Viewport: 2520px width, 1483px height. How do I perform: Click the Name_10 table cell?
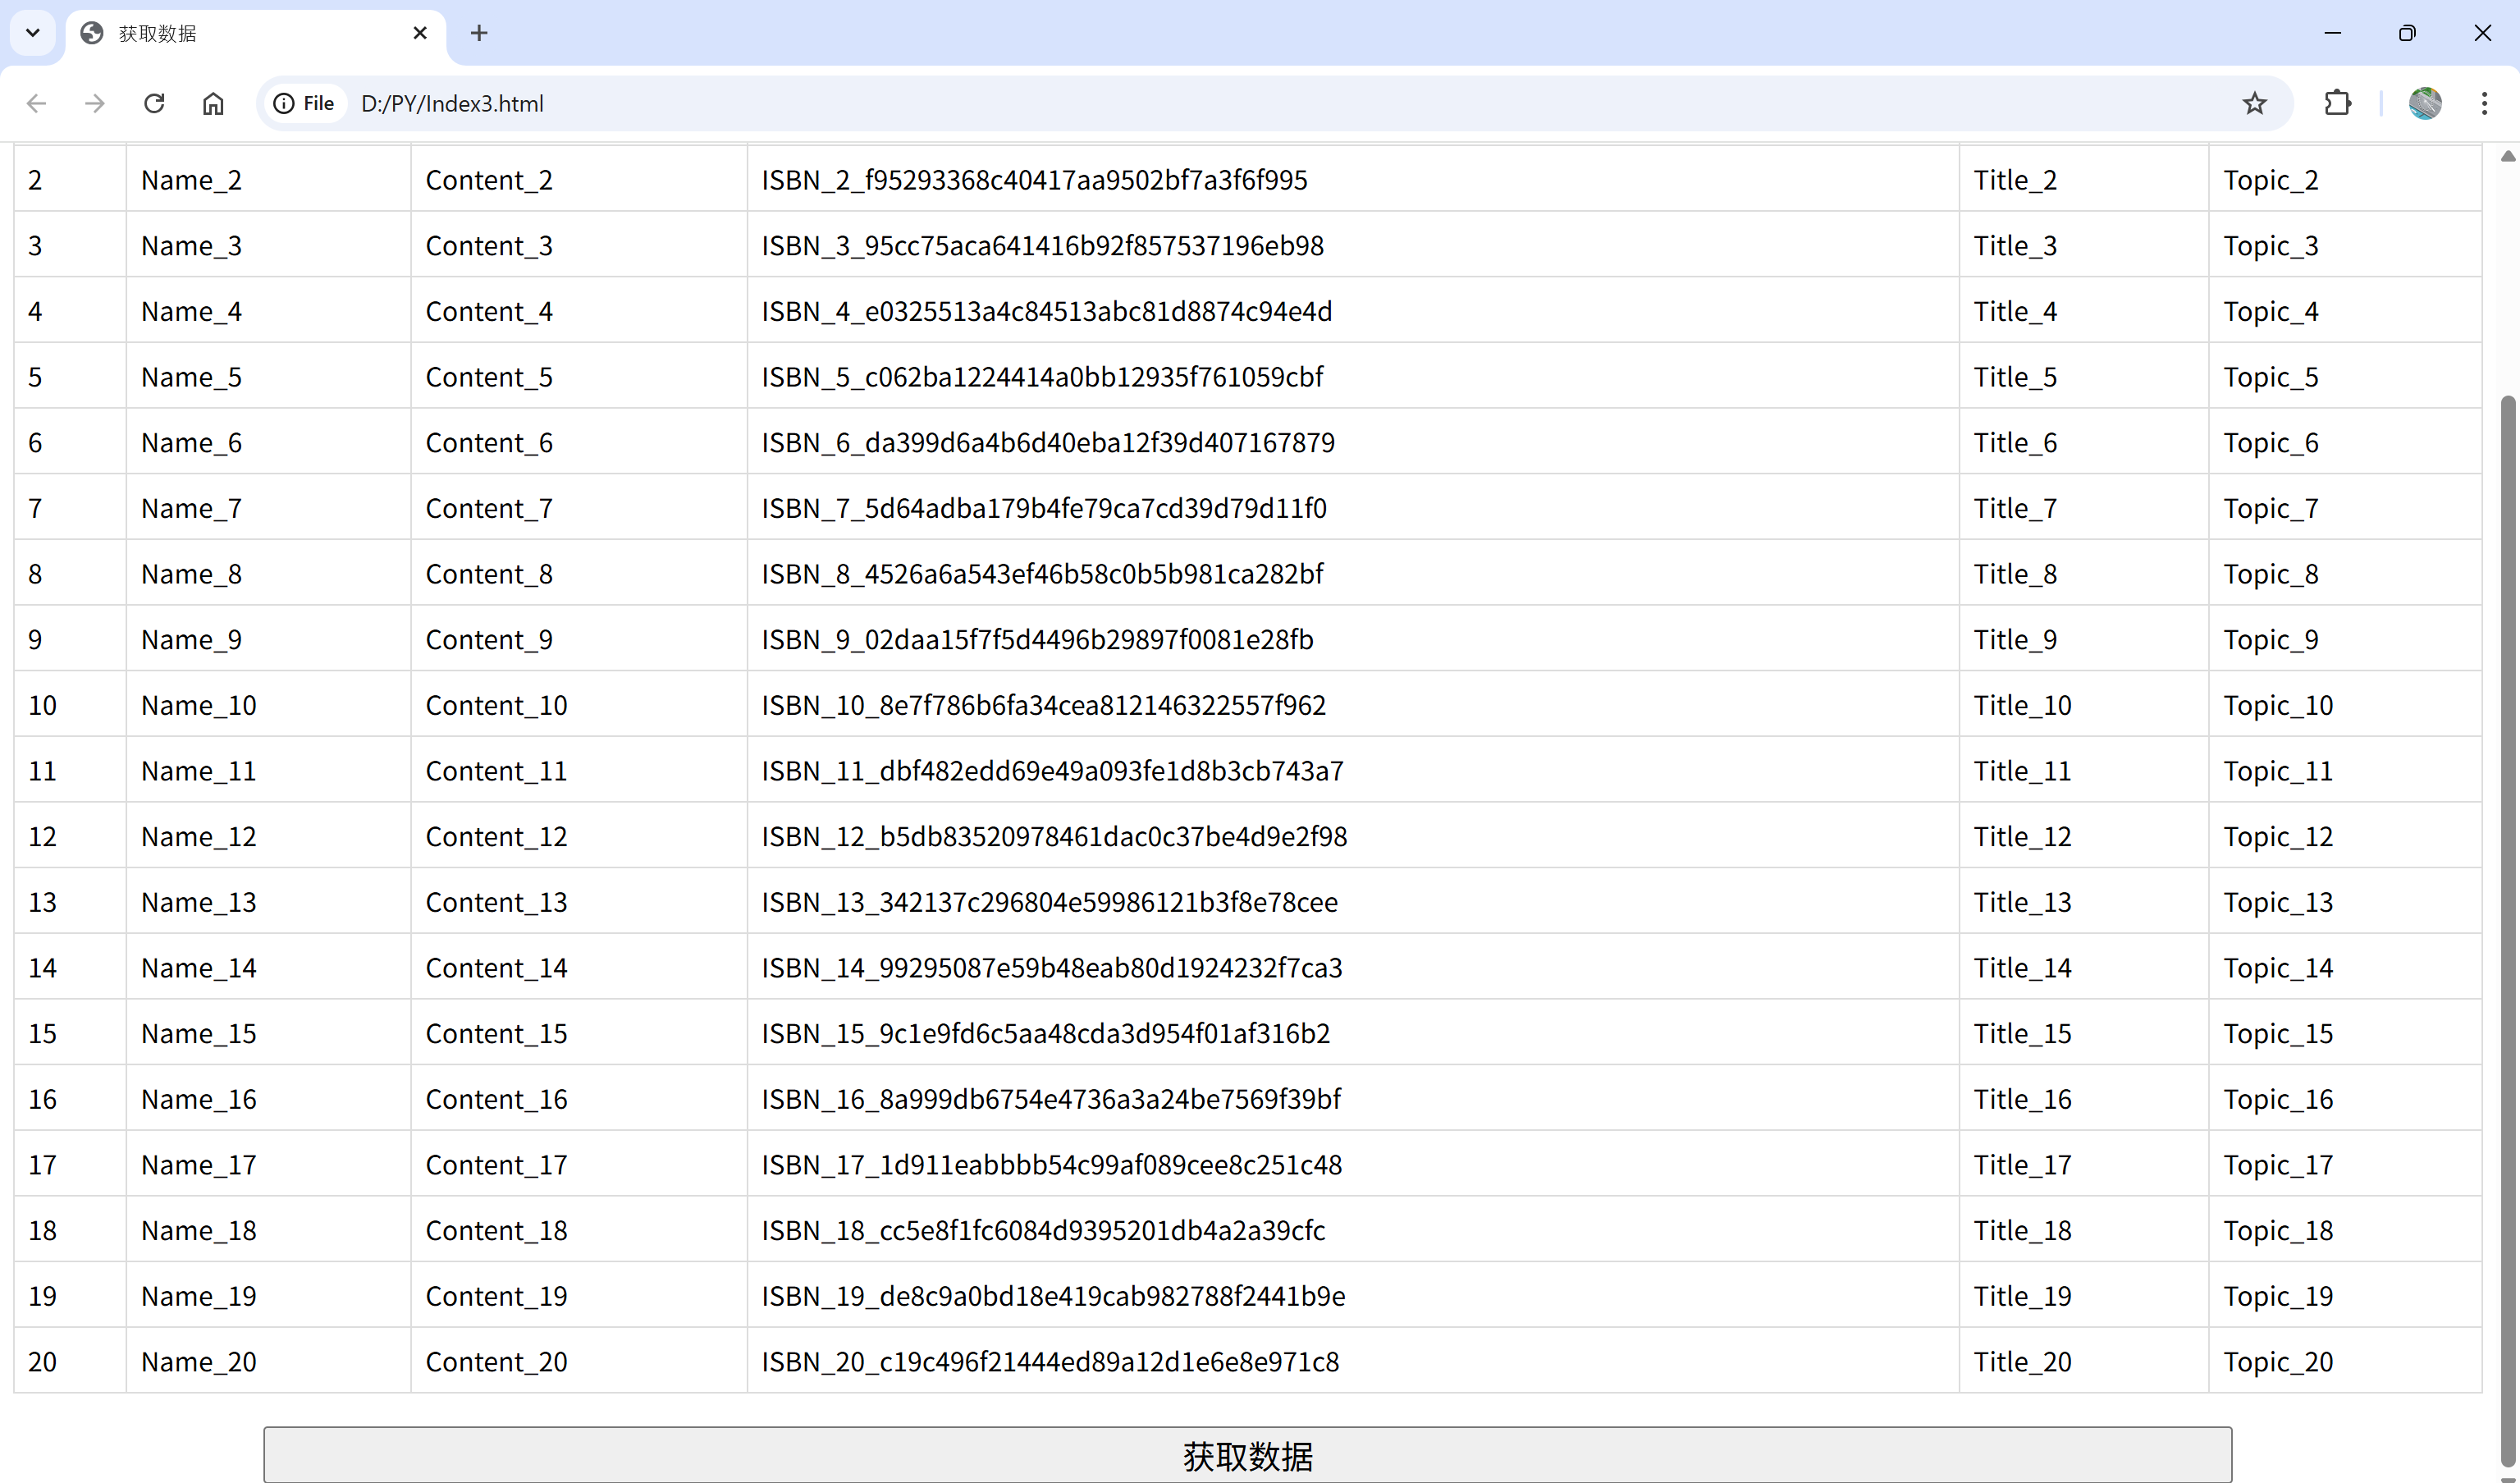pos(199,705)
